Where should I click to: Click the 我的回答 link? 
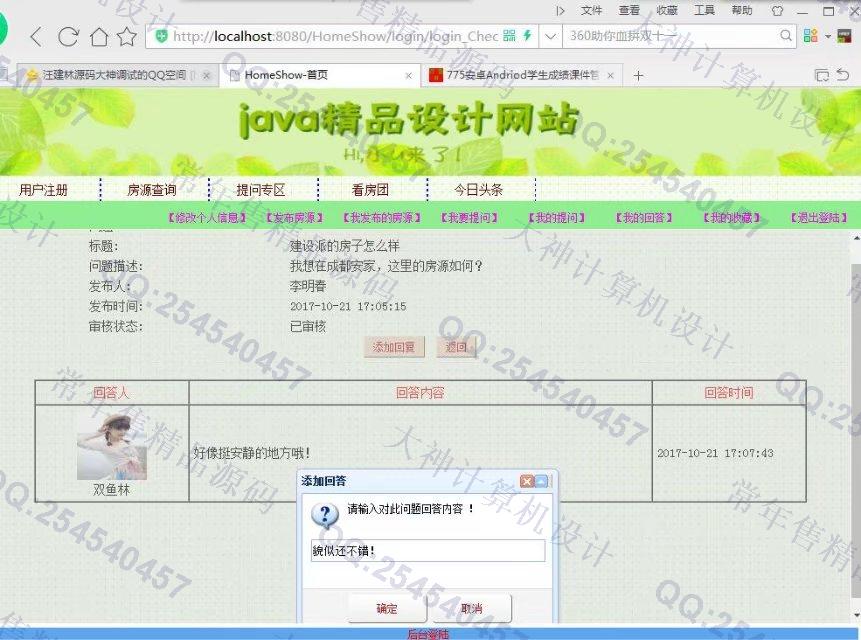[644, 218]
